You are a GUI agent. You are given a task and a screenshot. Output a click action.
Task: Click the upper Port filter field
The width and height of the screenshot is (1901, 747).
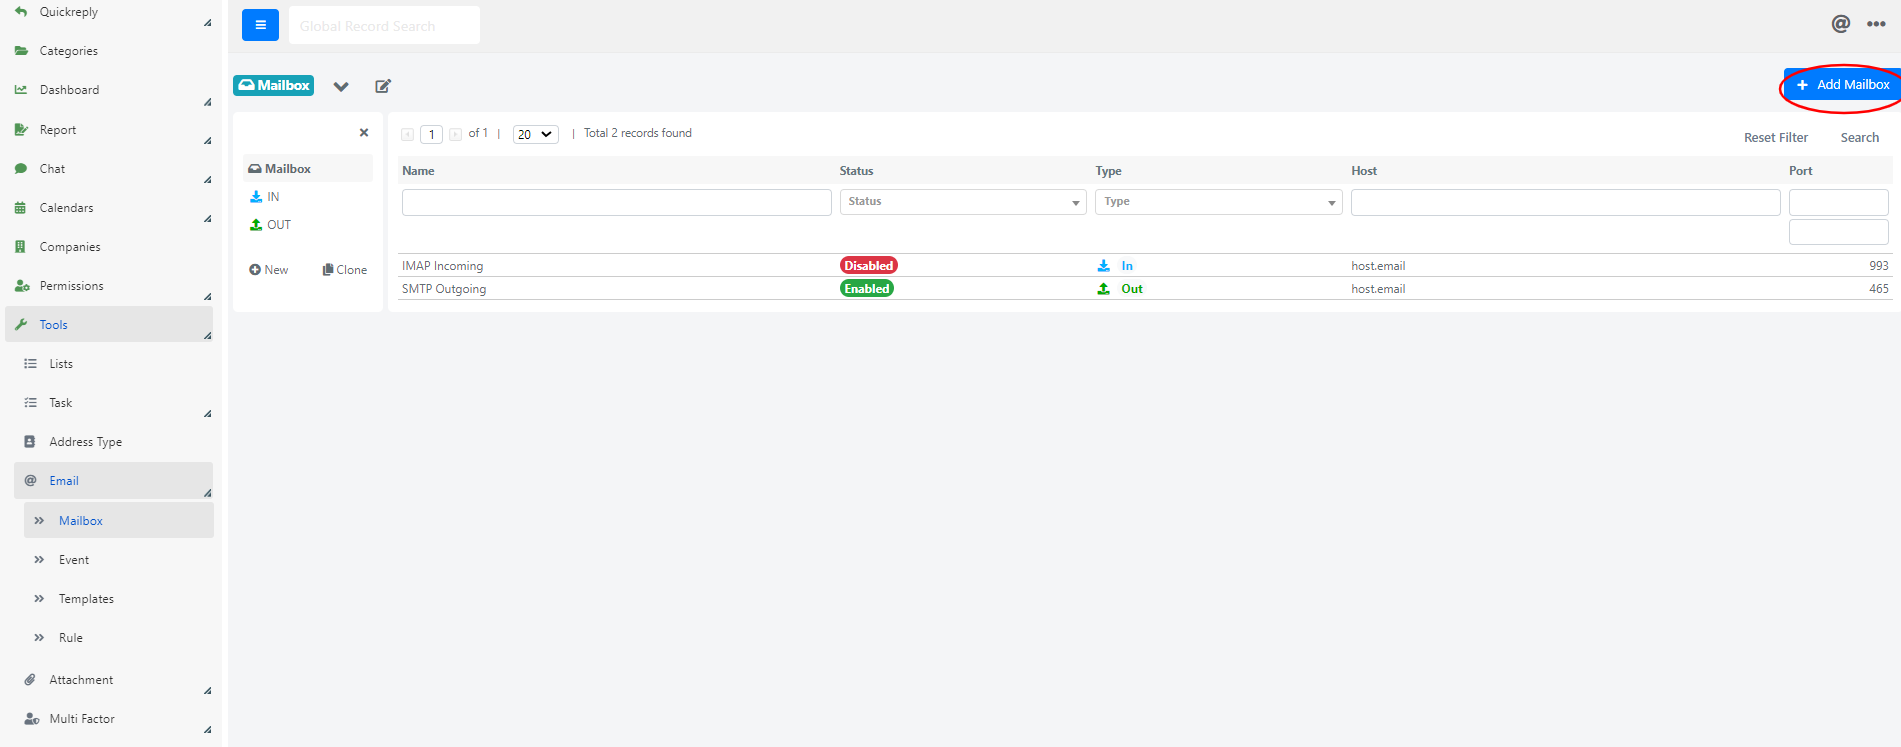(1838, 202)
